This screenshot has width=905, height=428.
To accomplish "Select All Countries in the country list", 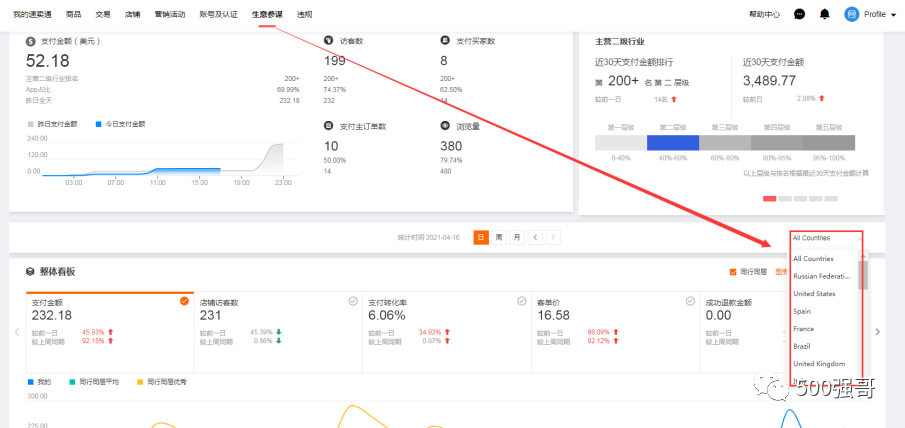I will [x=813, y=258].
